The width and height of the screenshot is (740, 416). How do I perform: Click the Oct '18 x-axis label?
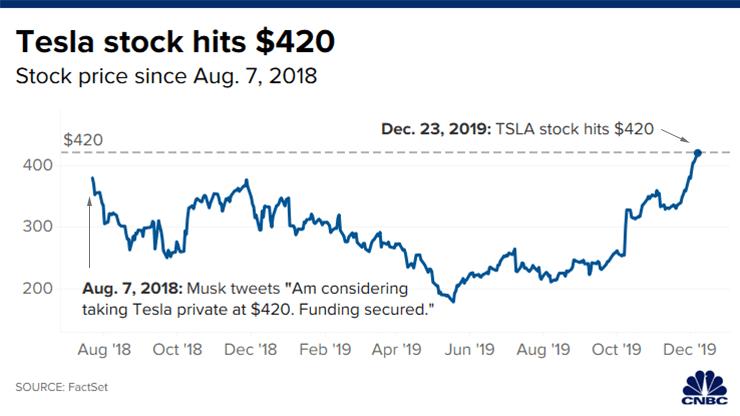click(177, 349)
